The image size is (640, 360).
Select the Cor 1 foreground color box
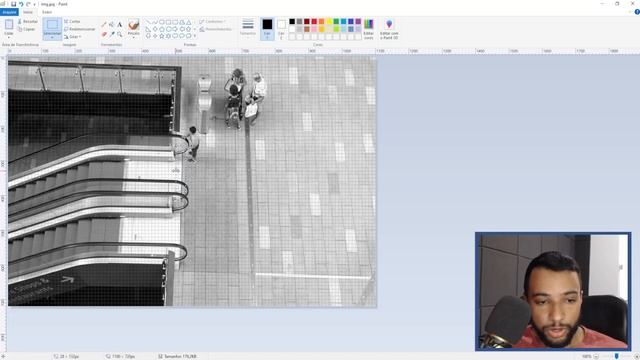tap(267, 29)
